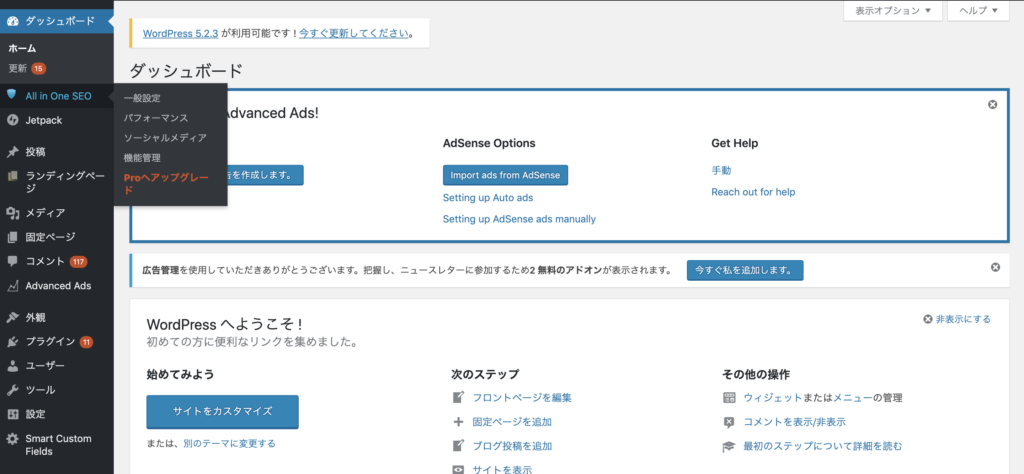The height and width of the screenshot is (474, 1024).
Task: Click the 固定ページ page icon
Action: click(x=12, y=237)
